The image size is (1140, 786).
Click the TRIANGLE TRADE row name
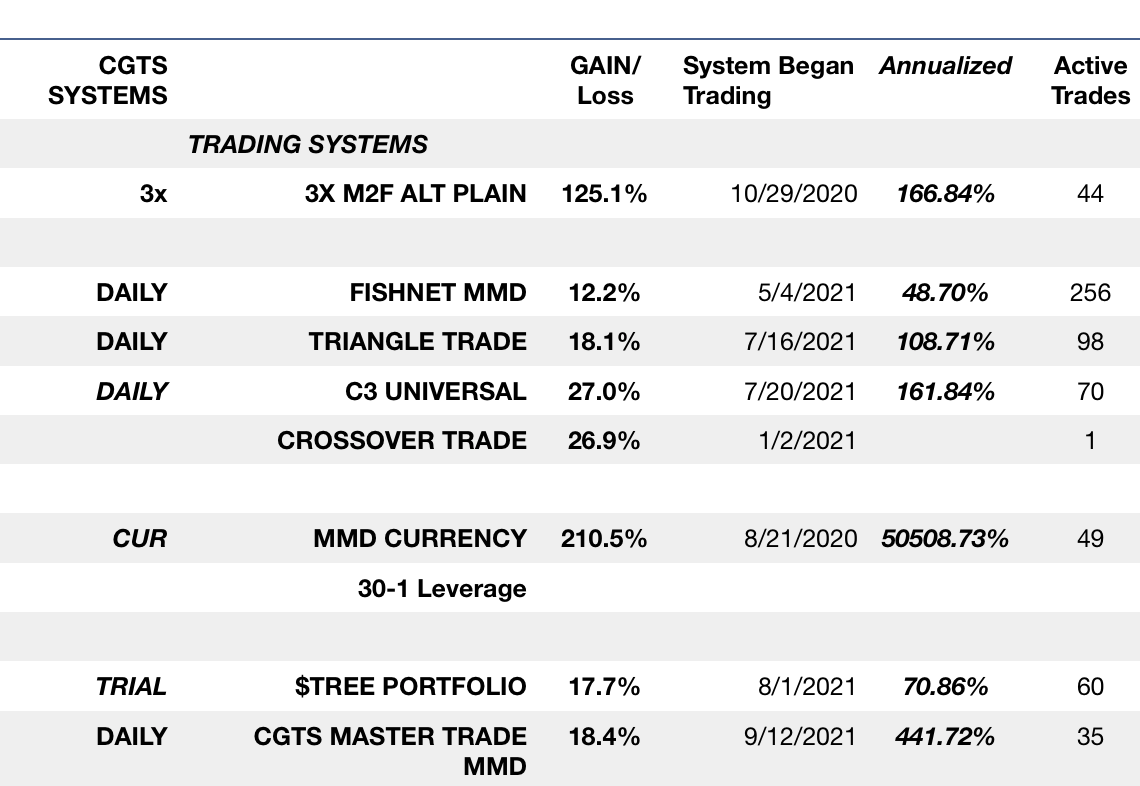[417, 342]
